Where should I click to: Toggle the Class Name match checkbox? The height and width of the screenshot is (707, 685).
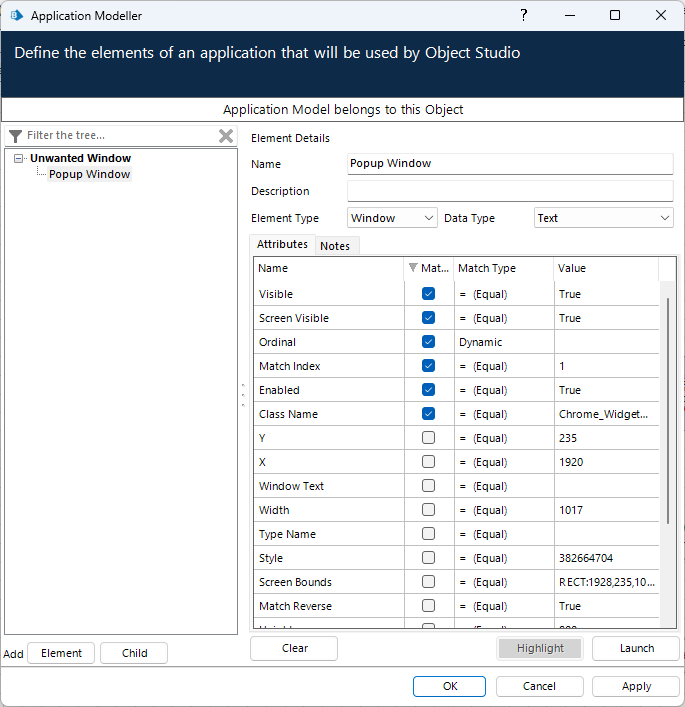pyautogui.click(x=428, y=414)
